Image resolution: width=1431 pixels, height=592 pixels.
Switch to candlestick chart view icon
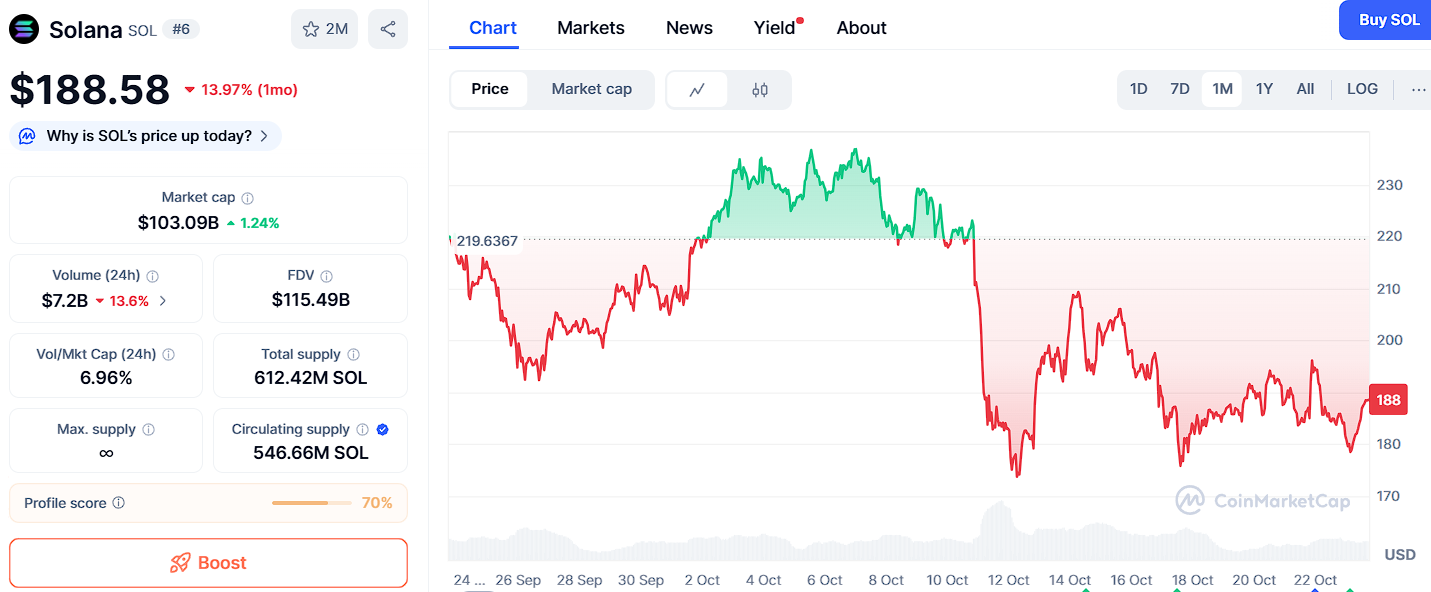click(x=760, y=90)
